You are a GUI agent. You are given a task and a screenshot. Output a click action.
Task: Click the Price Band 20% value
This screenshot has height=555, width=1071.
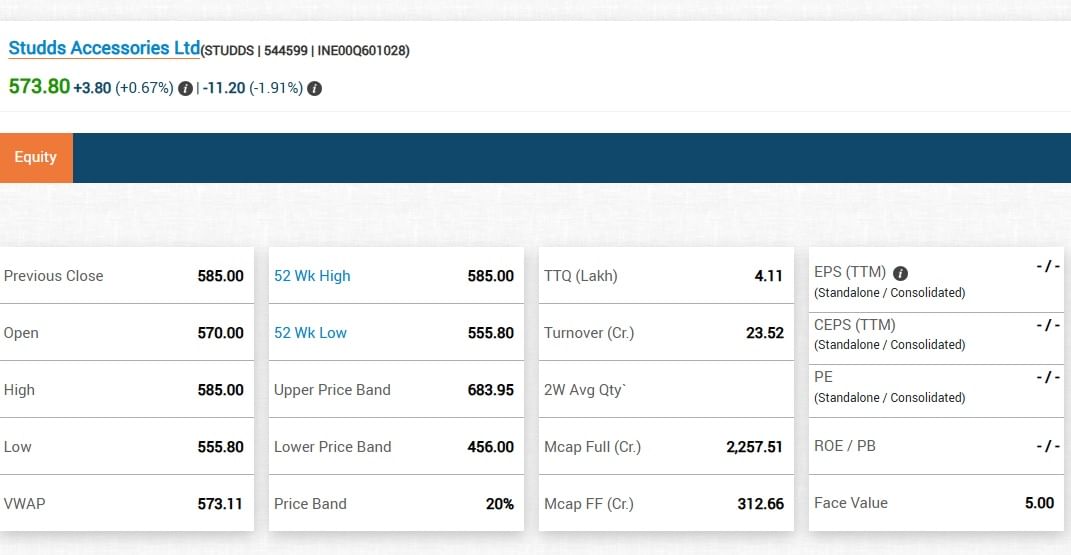[x=499, y=504]
